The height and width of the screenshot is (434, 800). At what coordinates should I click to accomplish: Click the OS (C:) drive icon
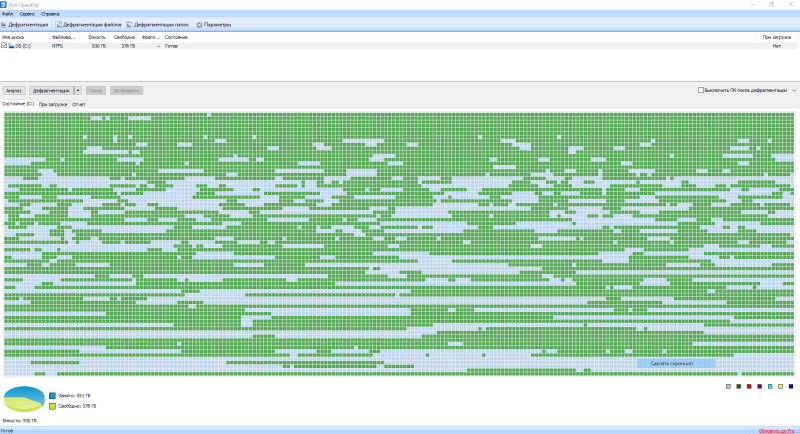pos(11,46)
